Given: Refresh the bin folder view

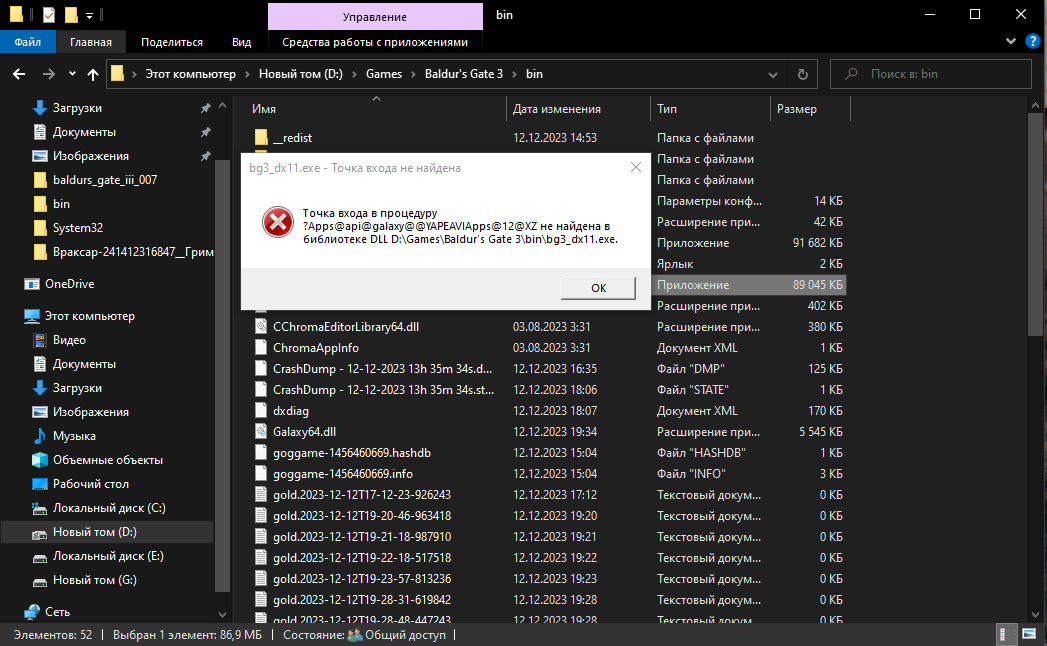Looking at the screenshot, I should [x=802, y=74].
